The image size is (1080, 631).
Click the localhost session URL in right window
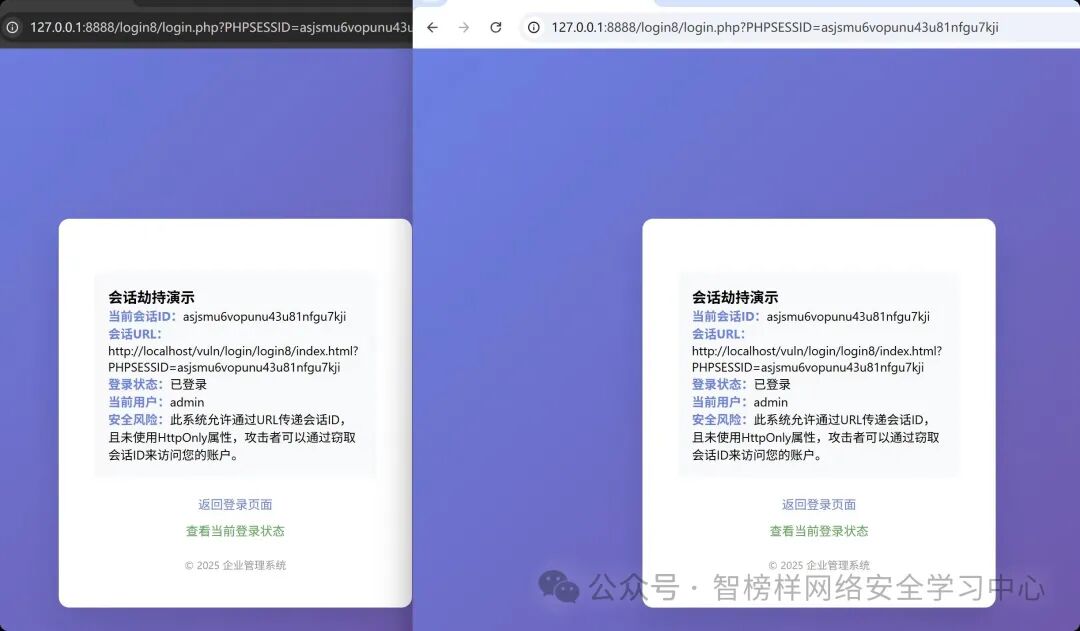(x=817, y=359)
